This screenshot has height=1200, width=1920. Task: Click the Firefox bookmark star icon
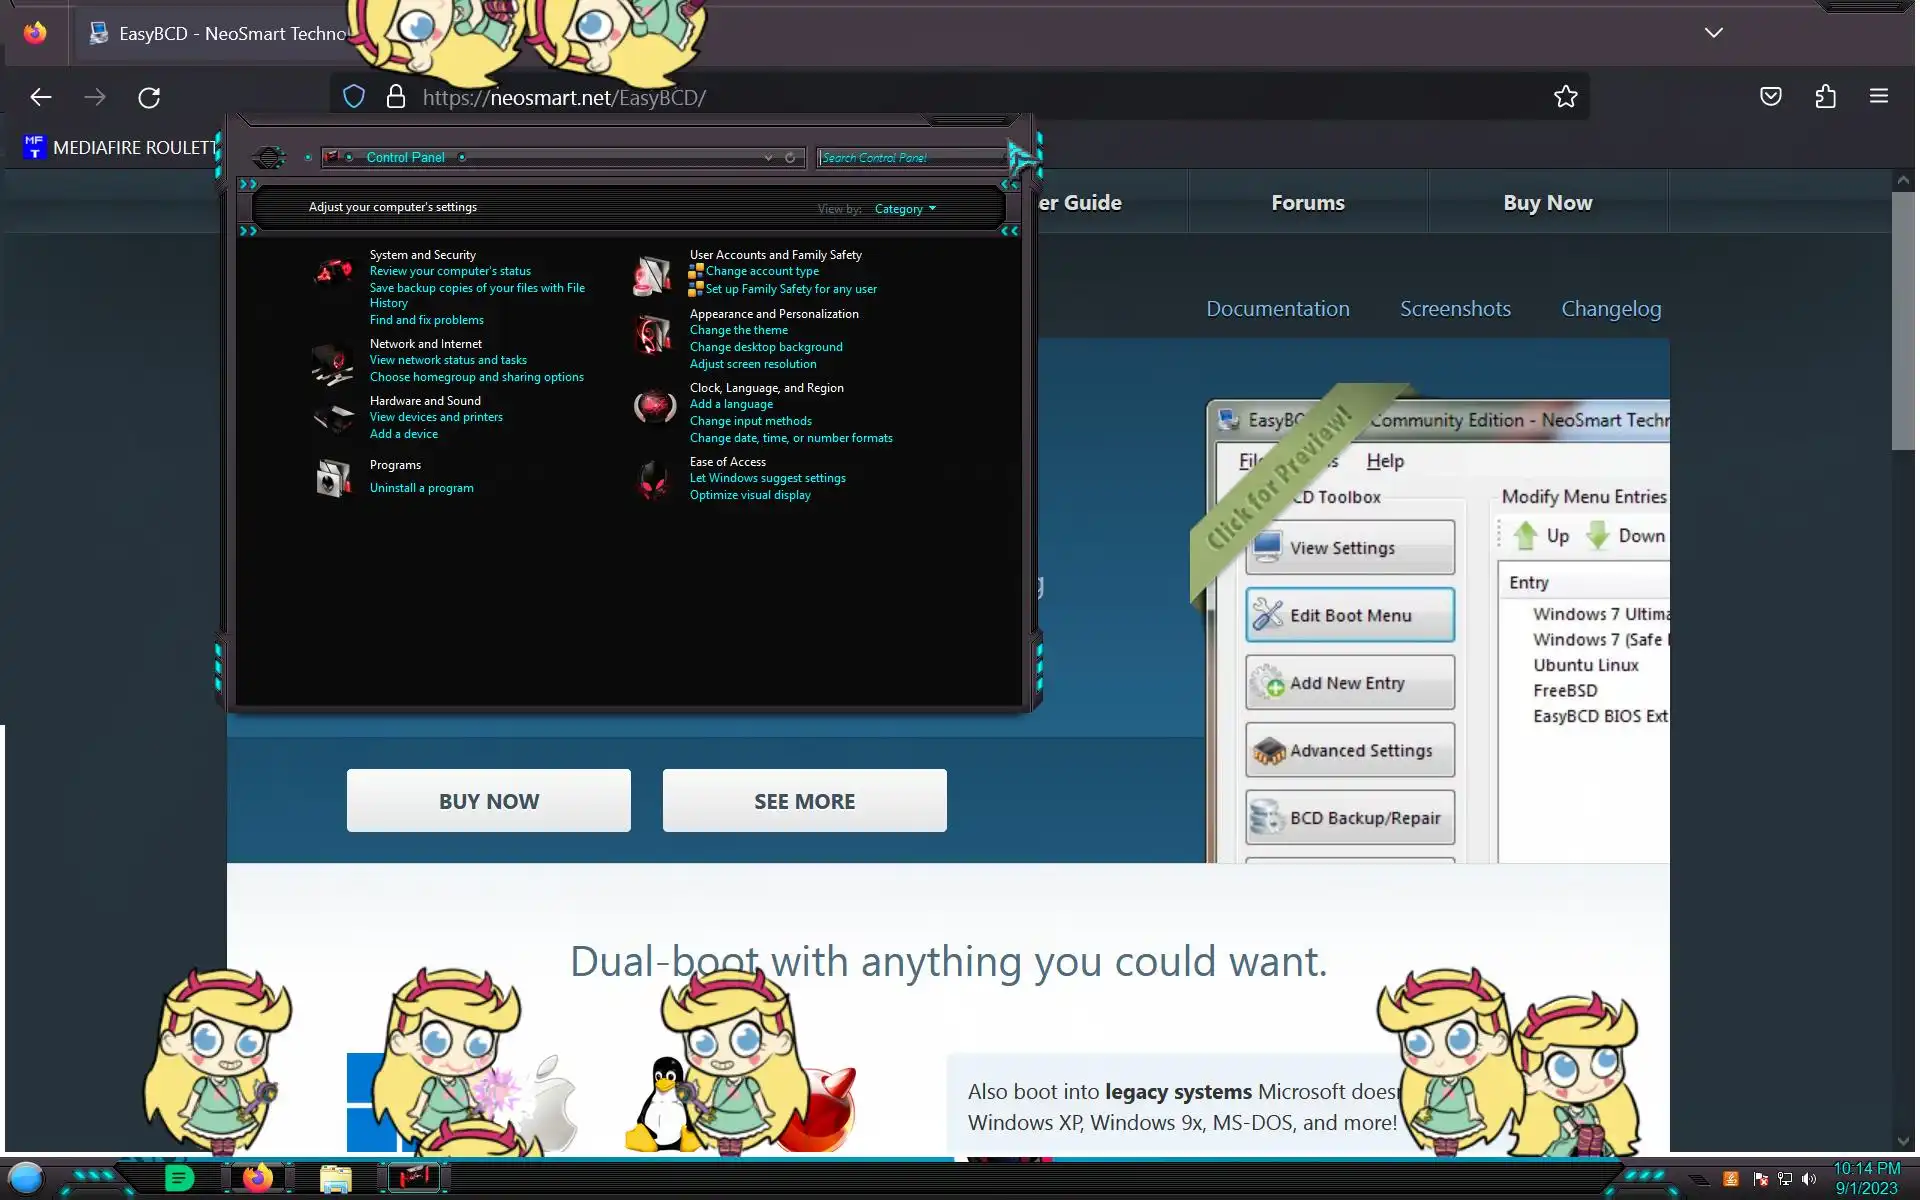pos(1565,97)
